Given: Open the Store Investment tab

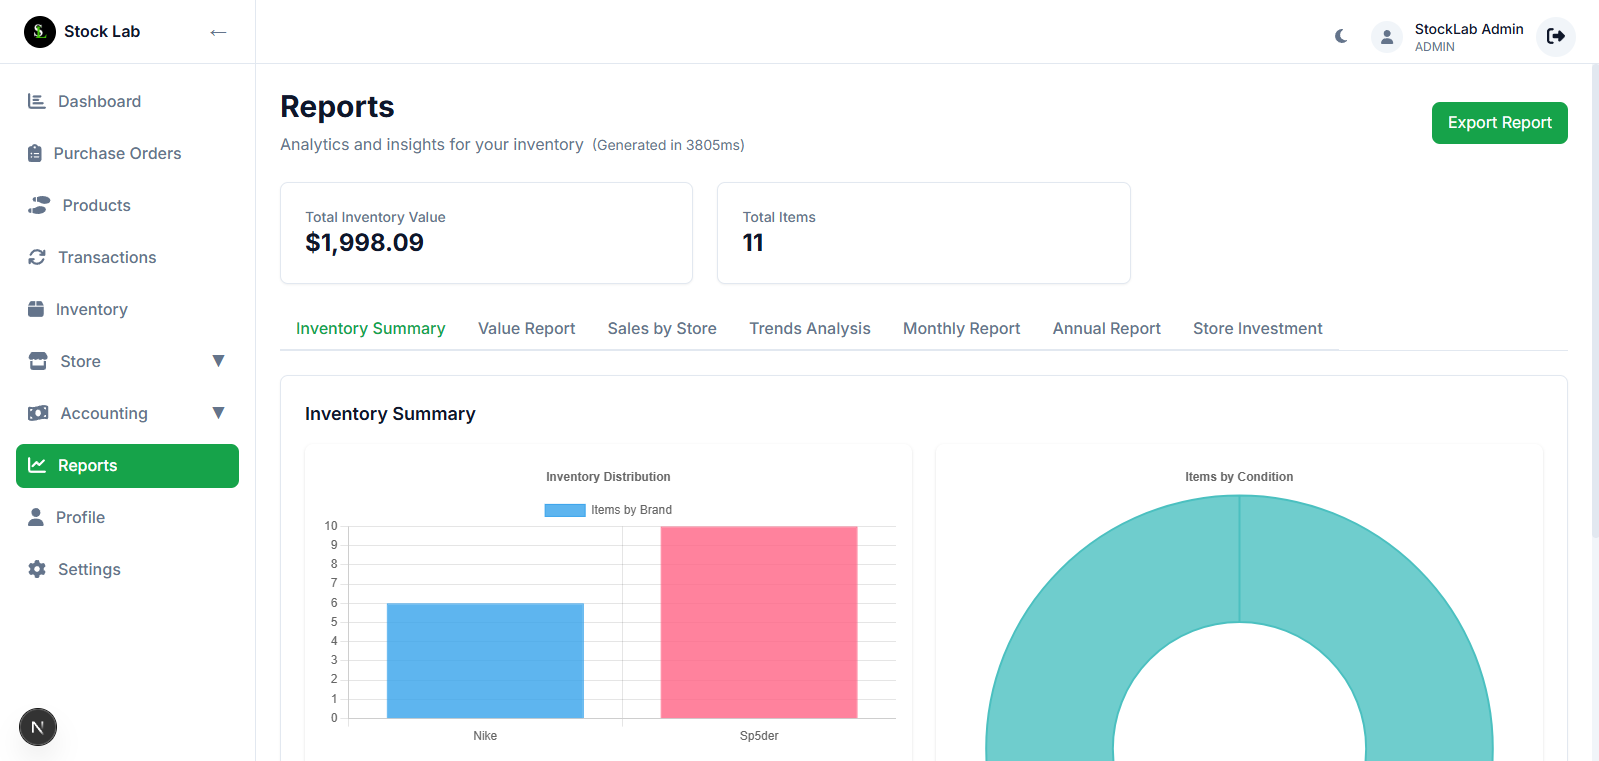Looking at the screenshot, I should click(x=1257, y=329).
